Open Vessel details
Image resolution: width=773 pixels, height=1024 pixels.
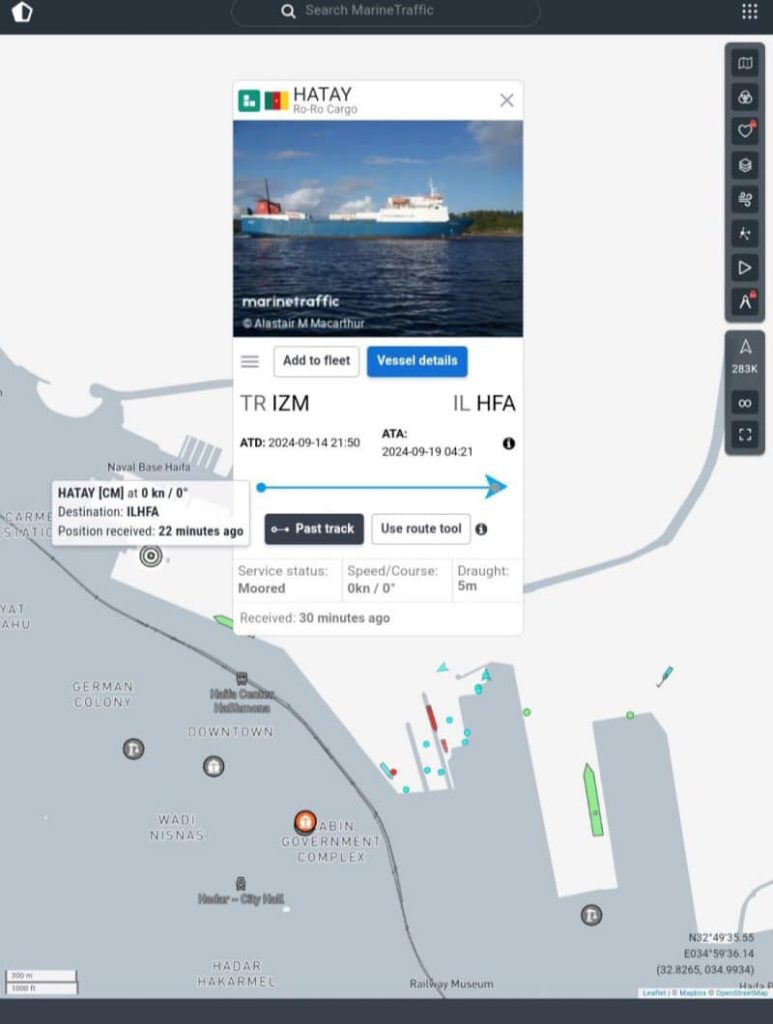[x=417, y=361]
